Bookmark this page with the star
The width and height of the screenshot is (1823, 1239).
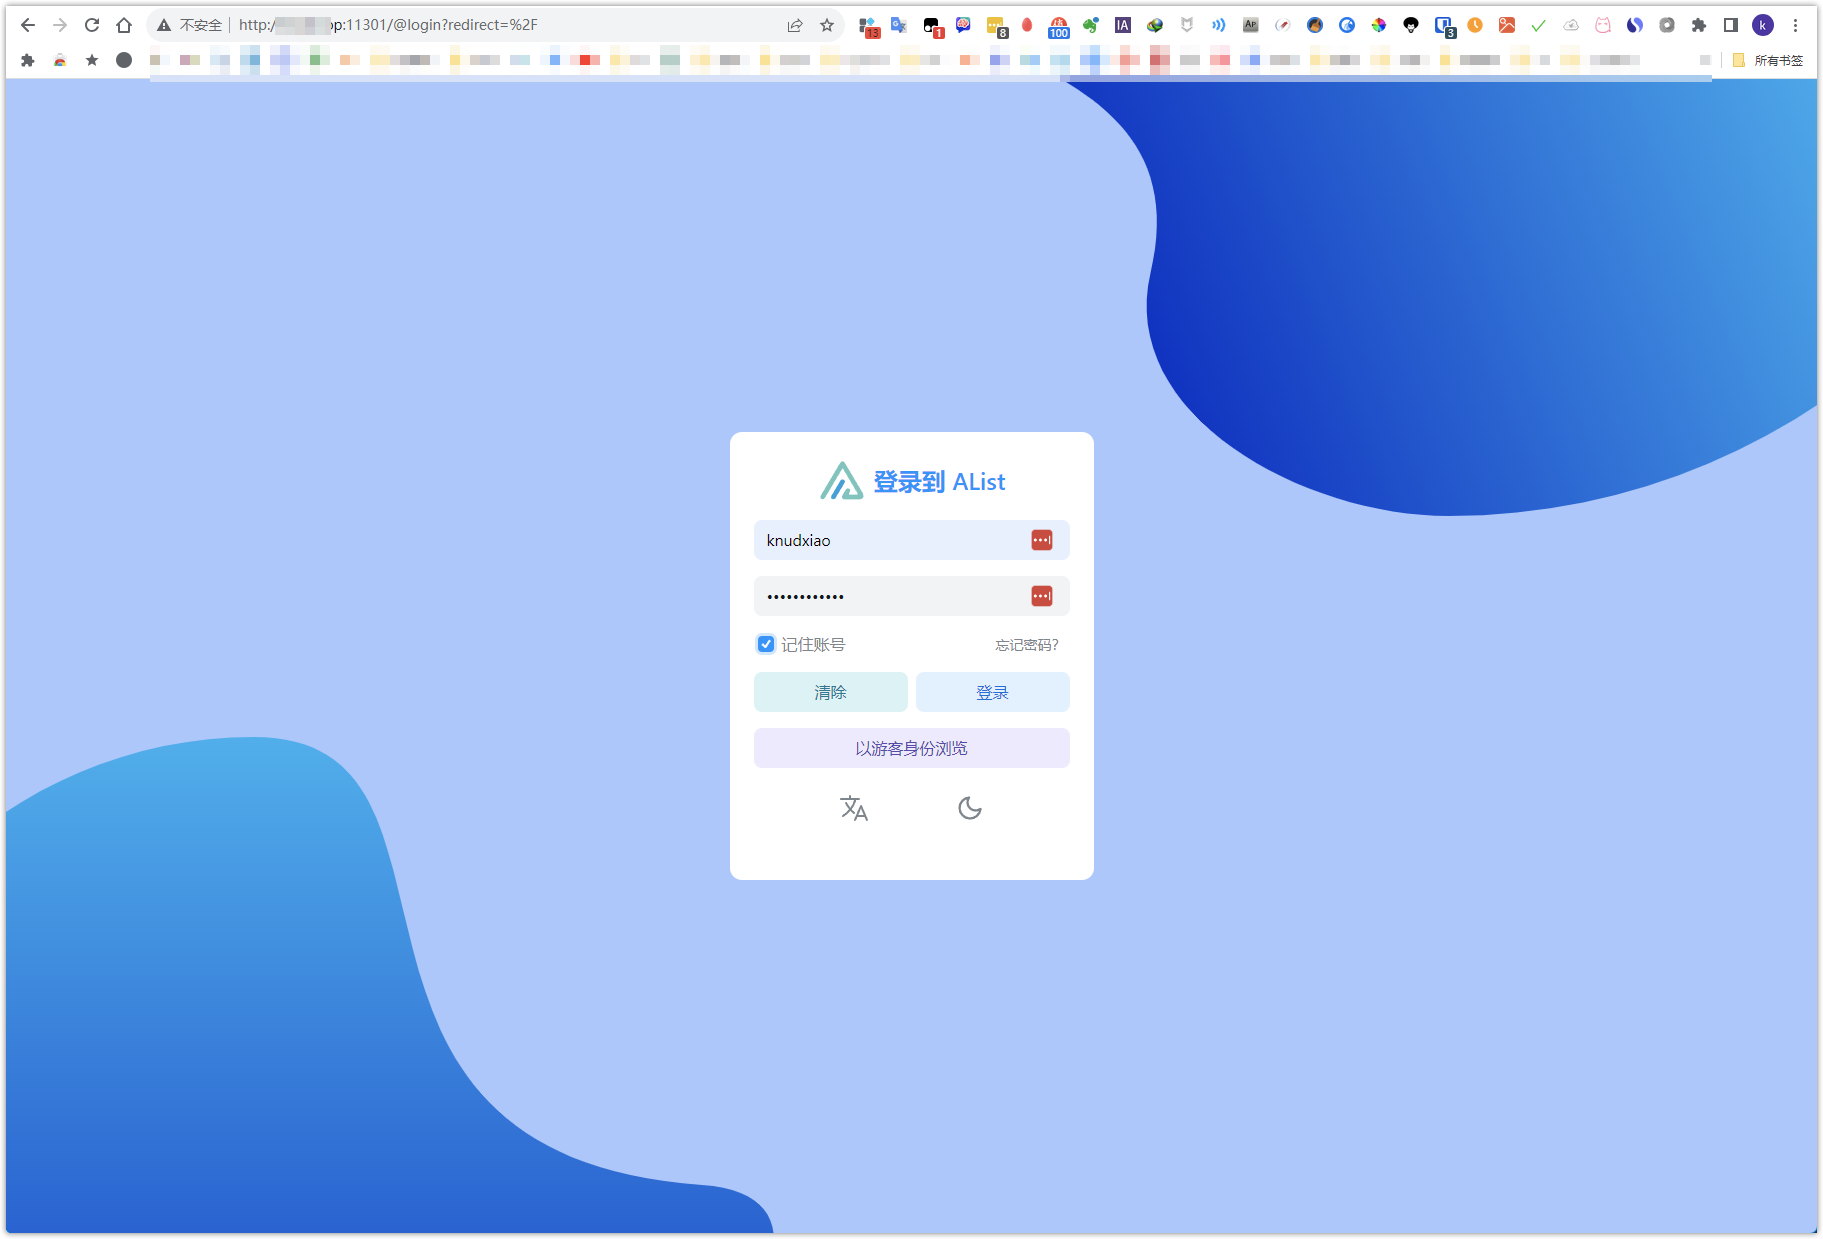(827, 25)
